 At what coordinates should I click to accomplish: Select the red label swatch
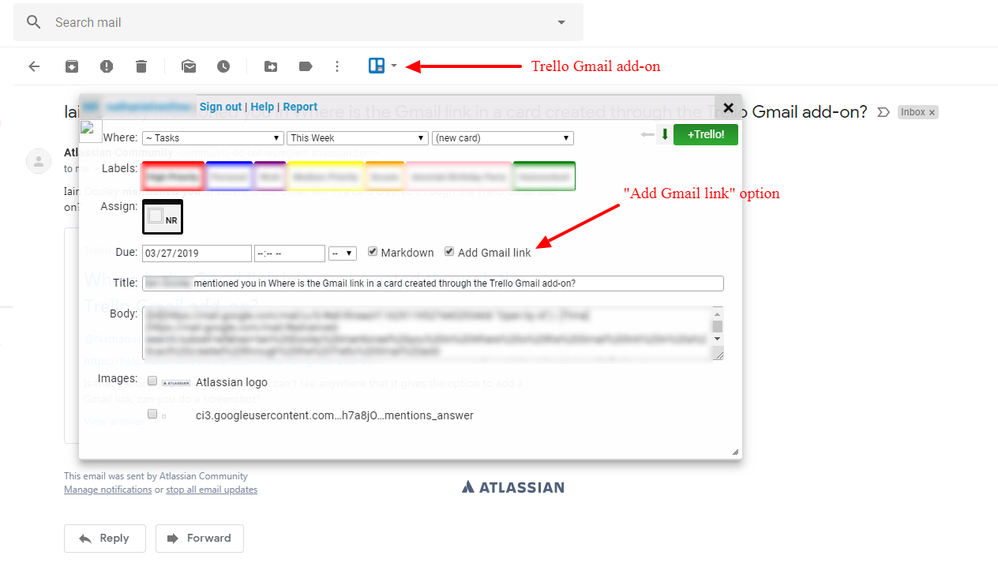[173, 176]
